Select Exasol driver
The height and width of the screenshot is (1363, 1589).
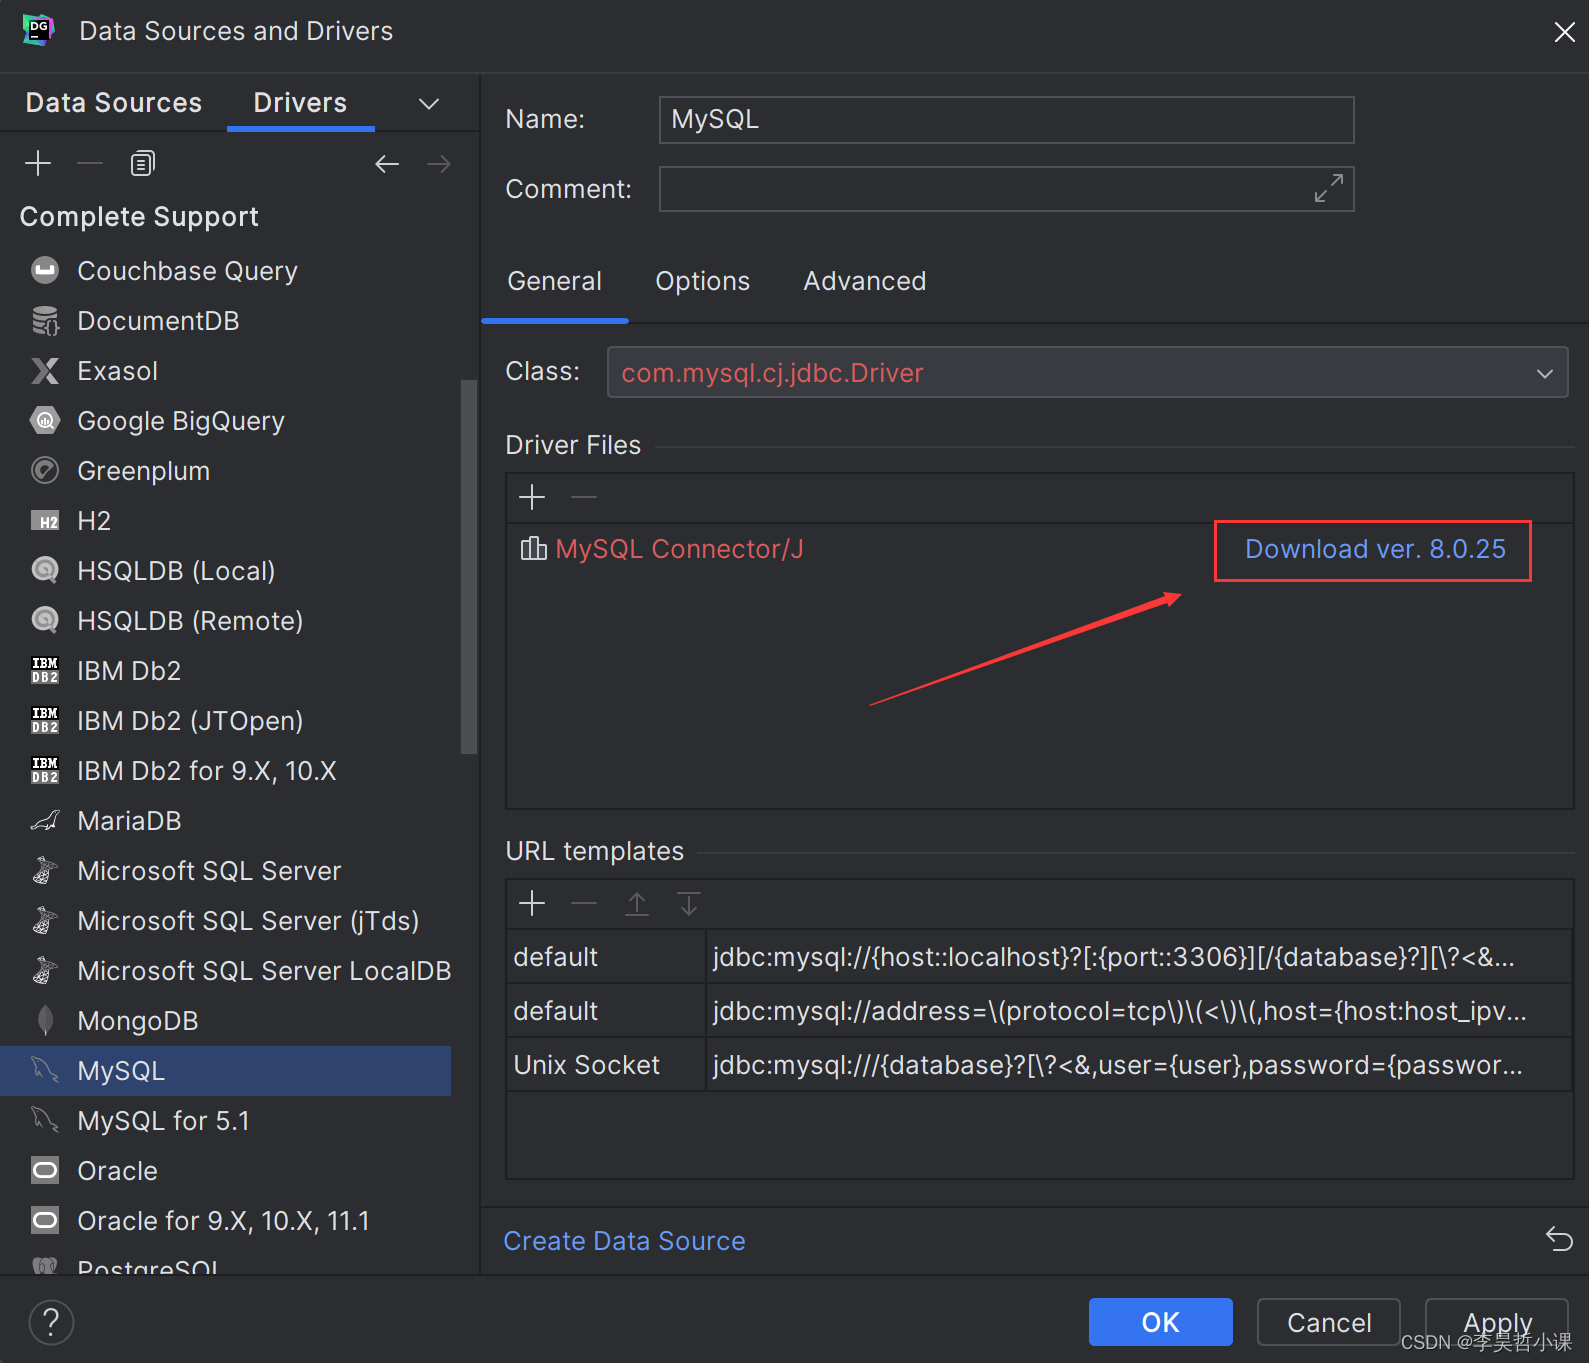(226, 371)
